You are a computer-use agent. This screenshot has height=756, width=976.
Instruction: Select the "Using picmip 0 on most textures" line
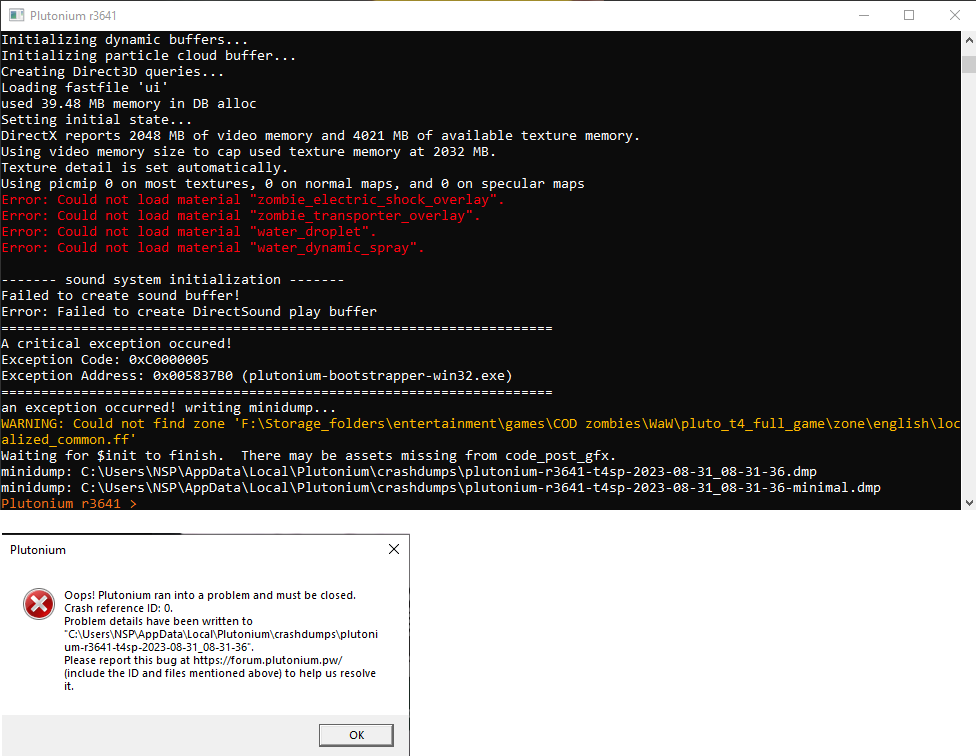(293, 184)
